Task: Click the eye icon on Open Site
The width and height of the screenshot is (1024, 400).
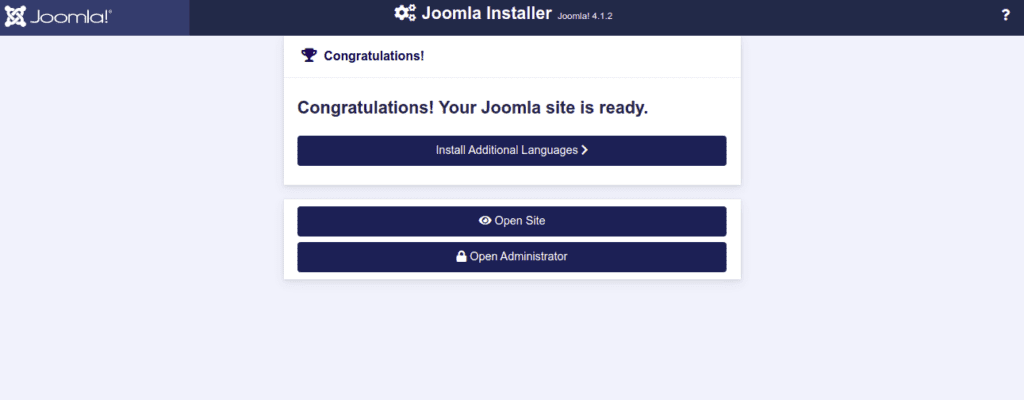Action: point(485,221)
